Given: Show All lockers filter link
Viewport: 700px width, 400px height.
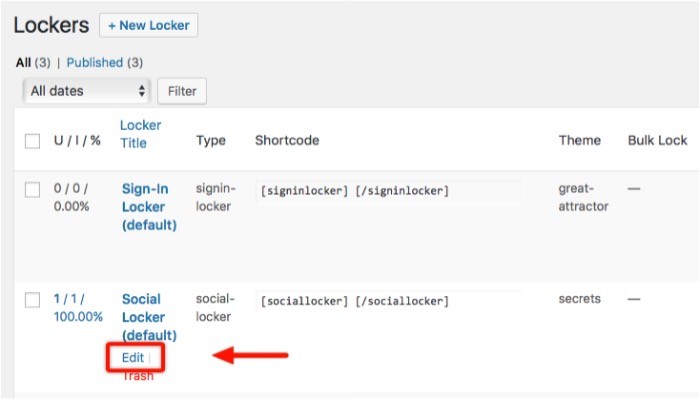Looking at the screenshot, I should (x=23, y=62).
